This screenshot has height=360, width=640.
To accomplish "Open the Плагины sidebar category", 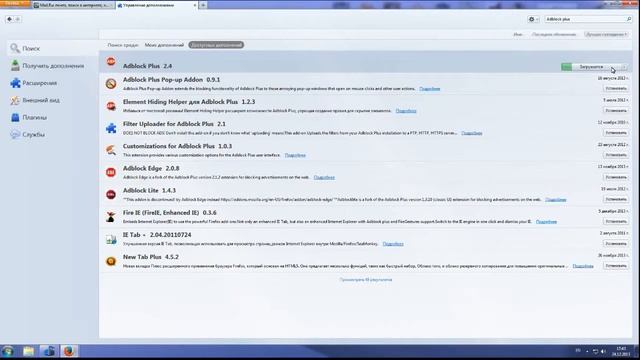I will tap(53, 117).
